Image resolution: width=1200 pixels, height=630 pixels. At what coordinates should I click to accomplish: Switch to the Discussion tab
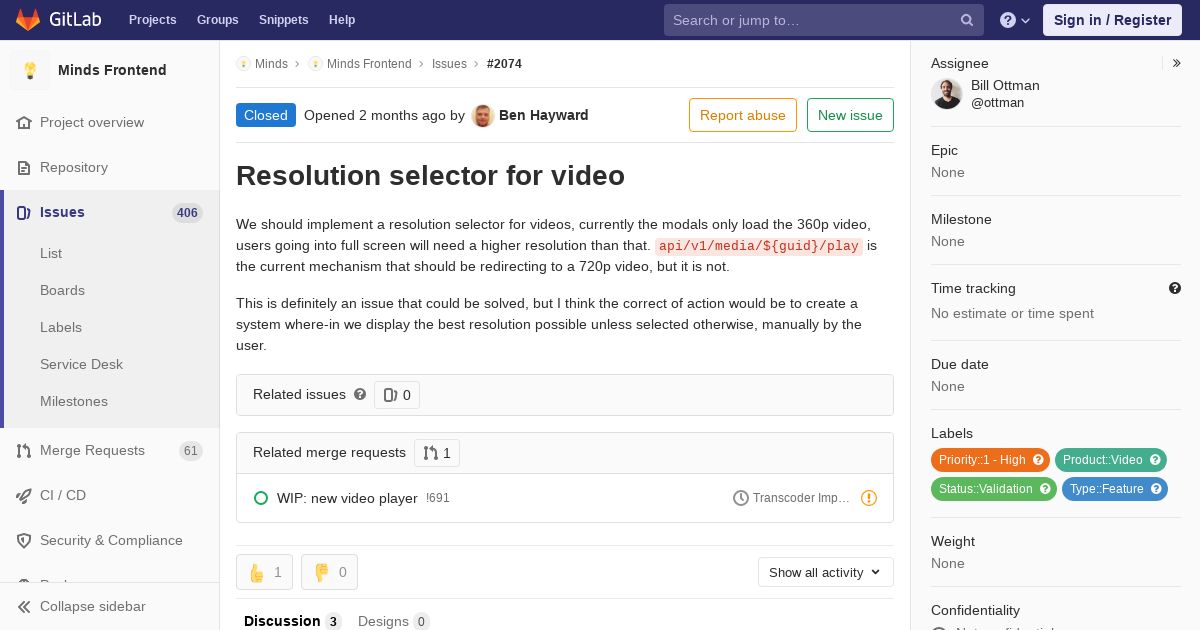292,621
